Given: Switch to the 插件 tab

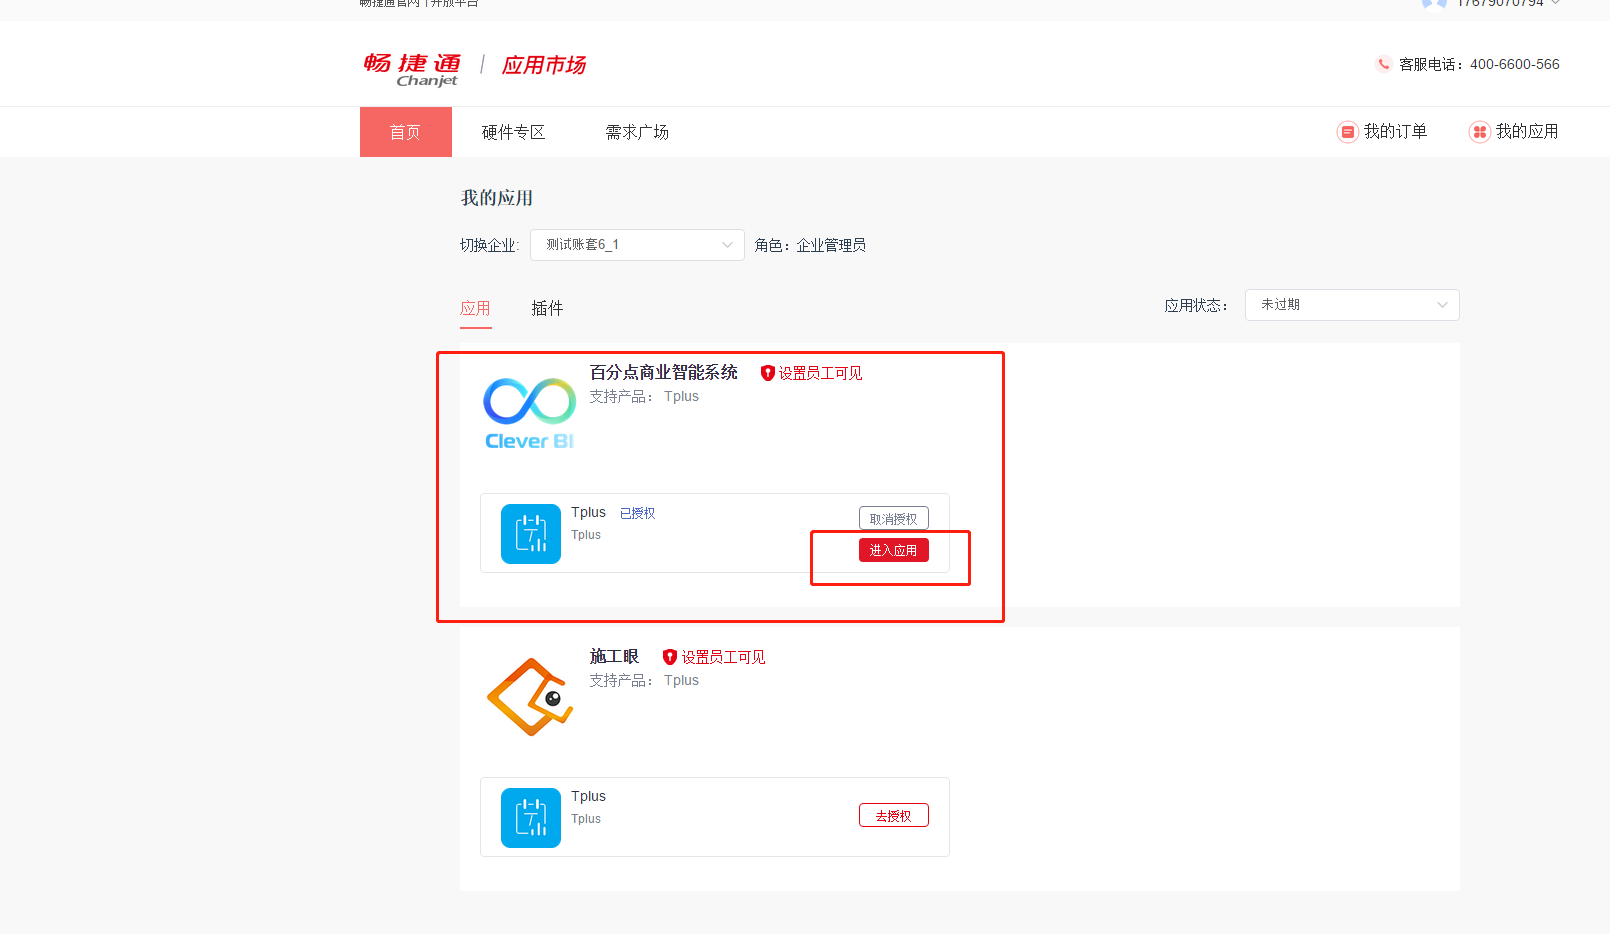Looking at the screenshot, I should pos(547,308).
